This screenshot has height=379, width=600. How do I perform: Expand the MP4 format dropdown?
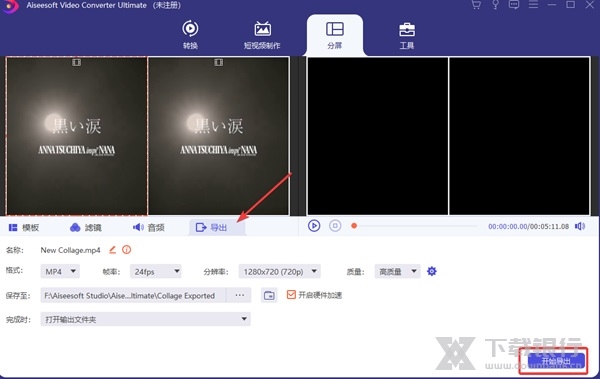[60, 271]
